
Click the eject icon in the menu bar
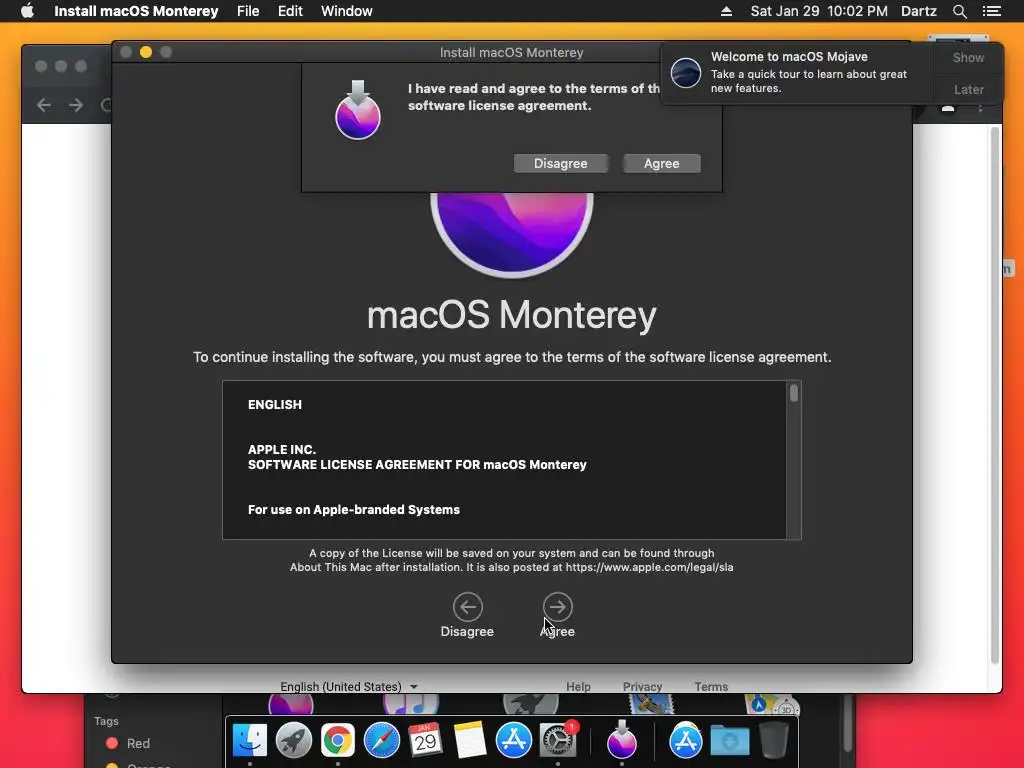(726, 11)
